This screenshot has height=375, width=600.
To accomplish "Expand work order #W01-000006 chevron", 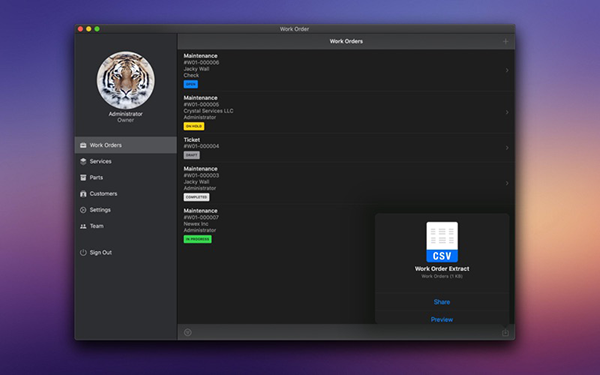I will point(507,70).
